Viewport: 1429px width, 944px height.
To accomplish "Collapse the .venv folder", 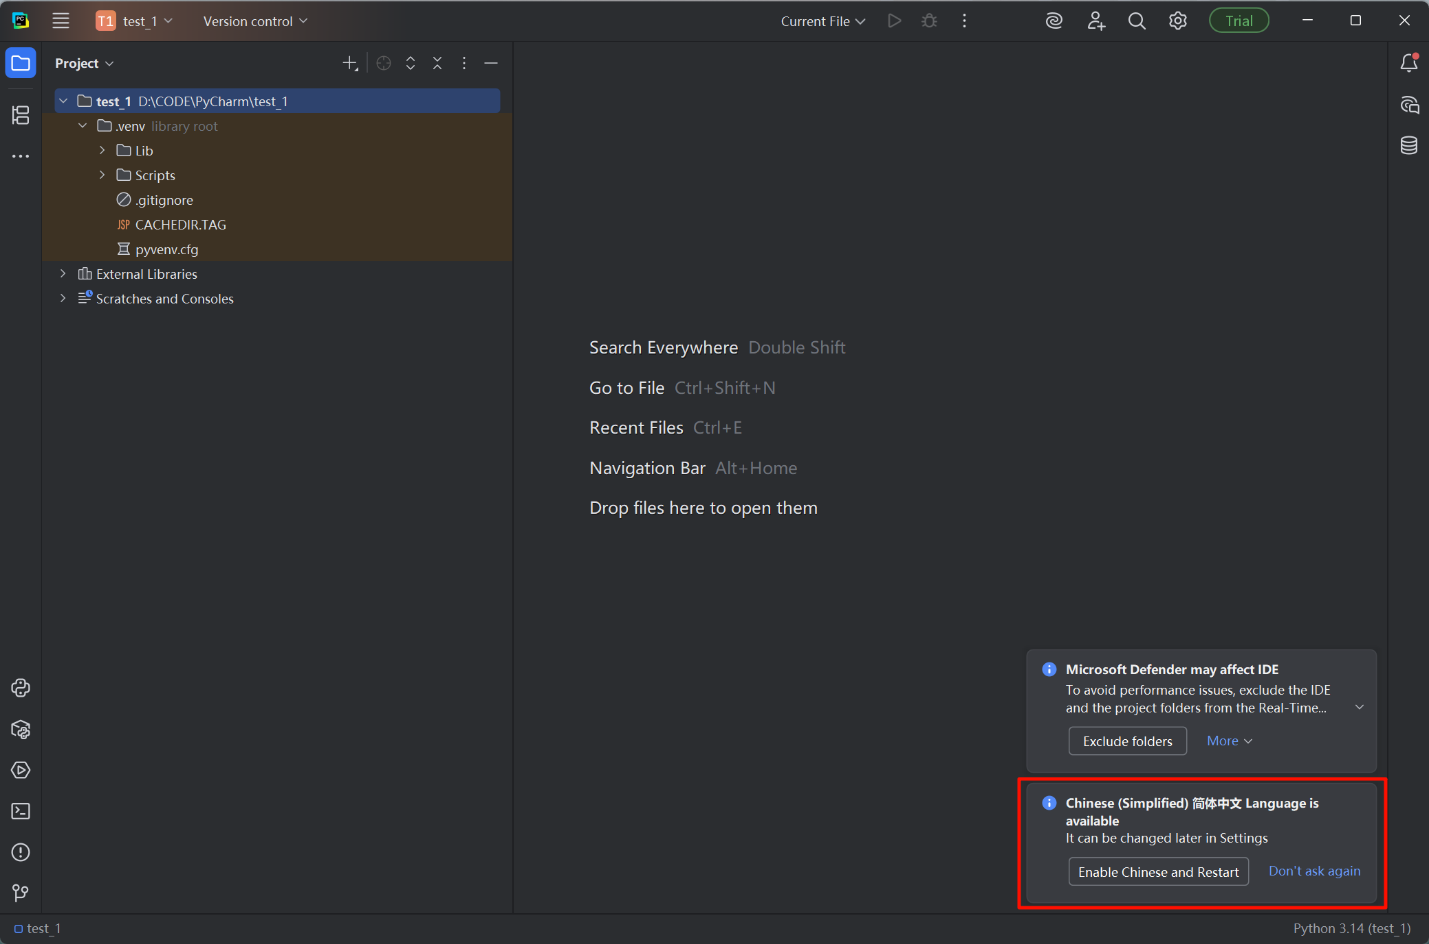I will tap(83, 126).
